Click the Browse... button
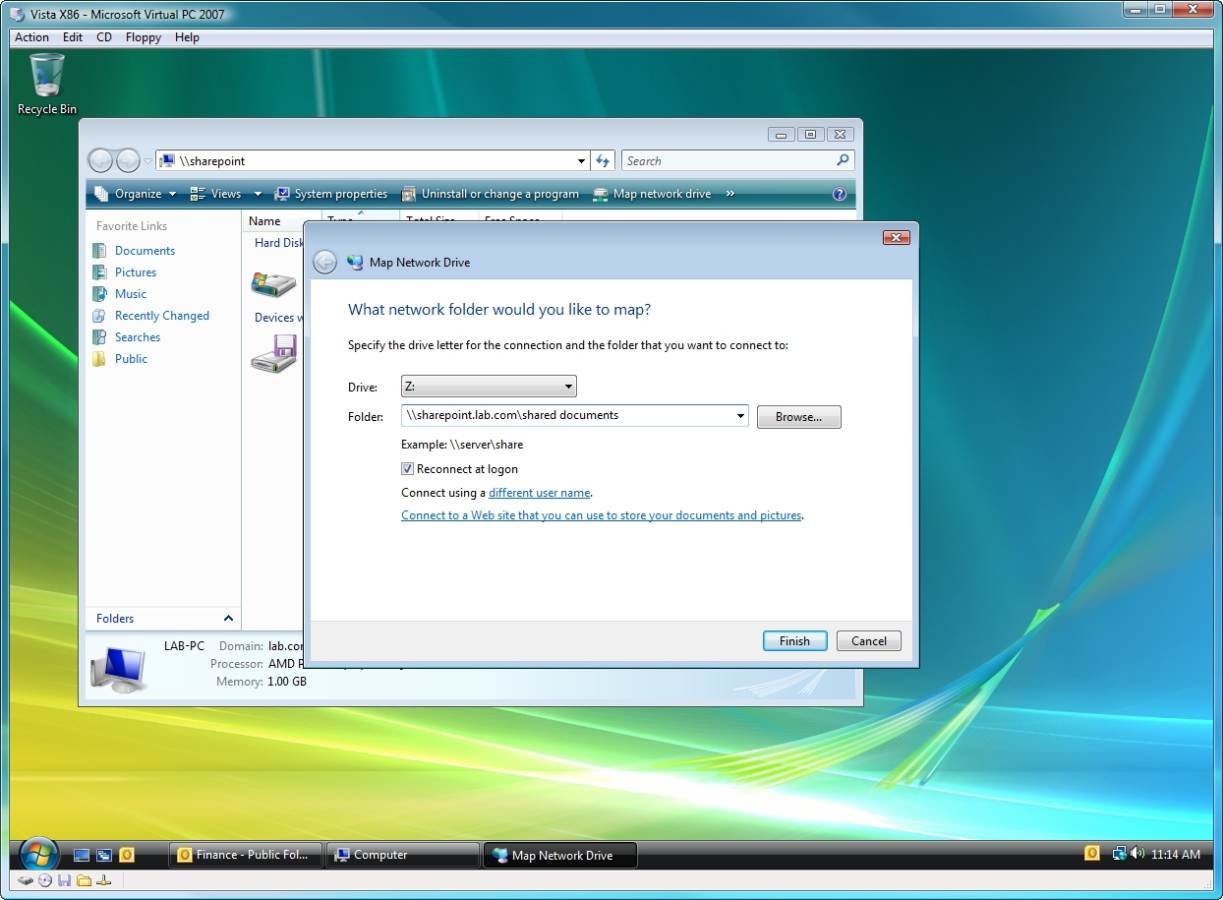1223x900 pixels. 798,417
